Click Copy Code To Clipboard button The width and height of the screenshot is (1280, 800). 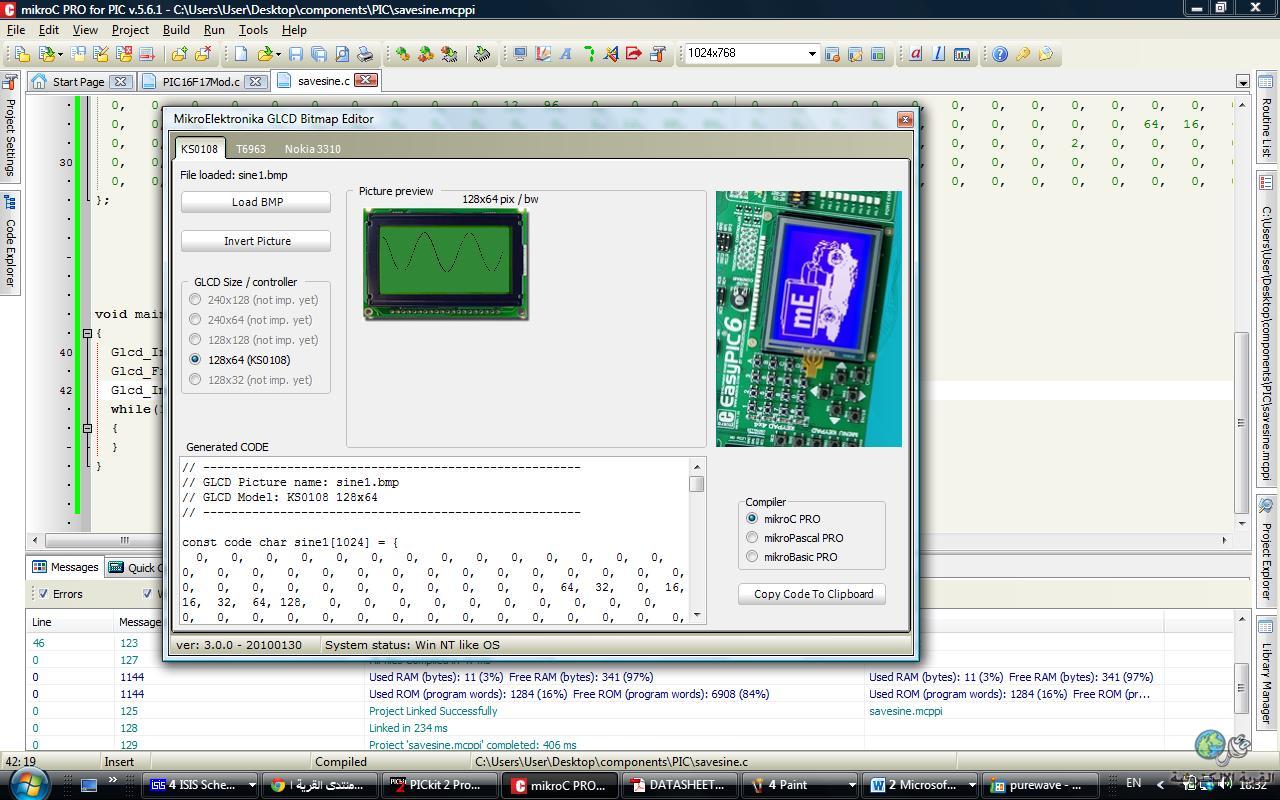point(813,594)
